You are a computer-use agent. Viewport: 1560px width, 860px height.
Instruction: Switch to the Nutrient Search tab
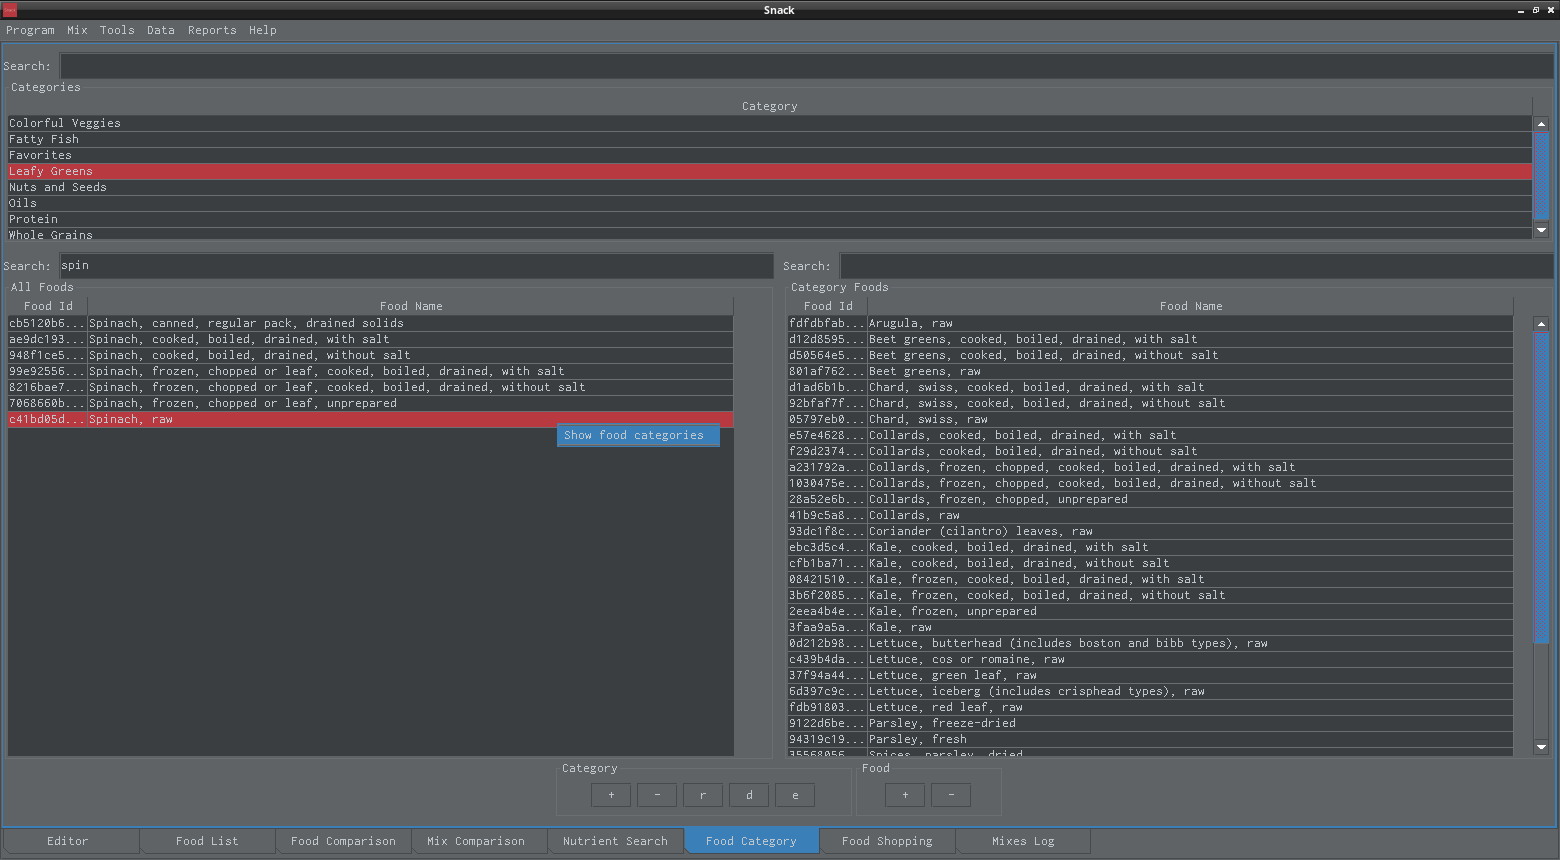[615, 841]
